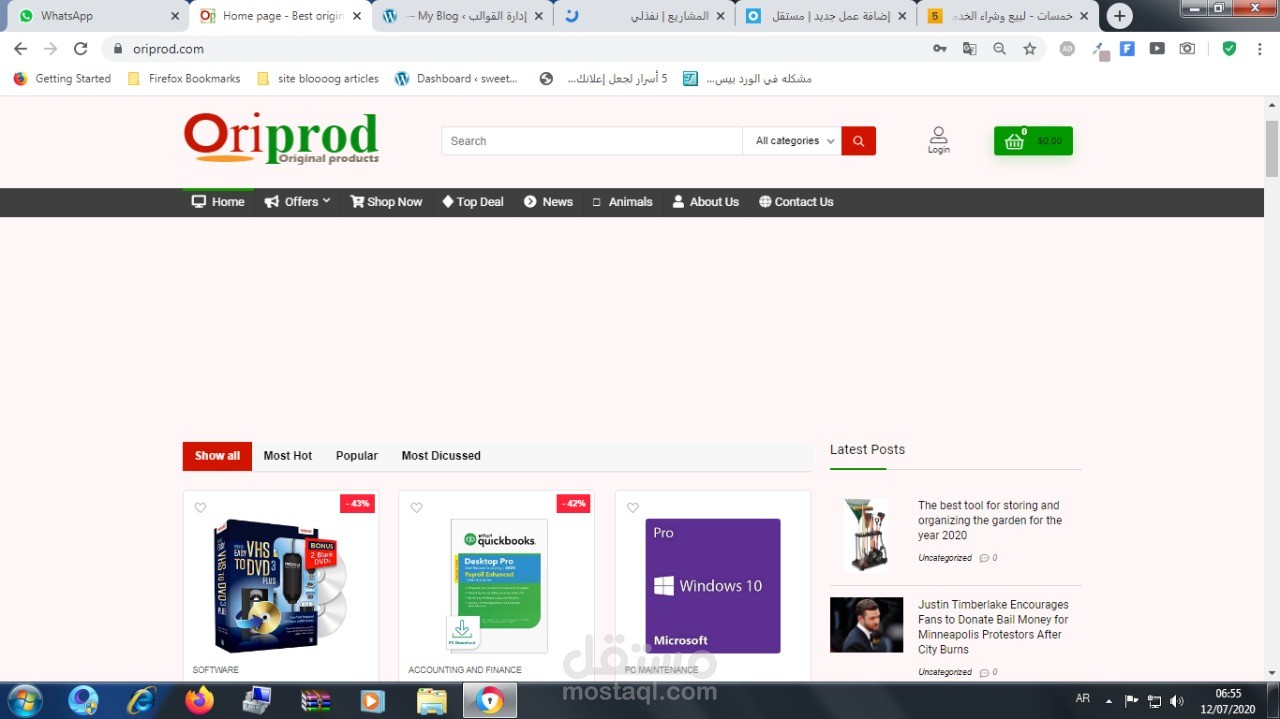This screenshot has height=719, width=1280.
Task: Open the zoom magnifier icon in address bar
Action: click(999, 48)
